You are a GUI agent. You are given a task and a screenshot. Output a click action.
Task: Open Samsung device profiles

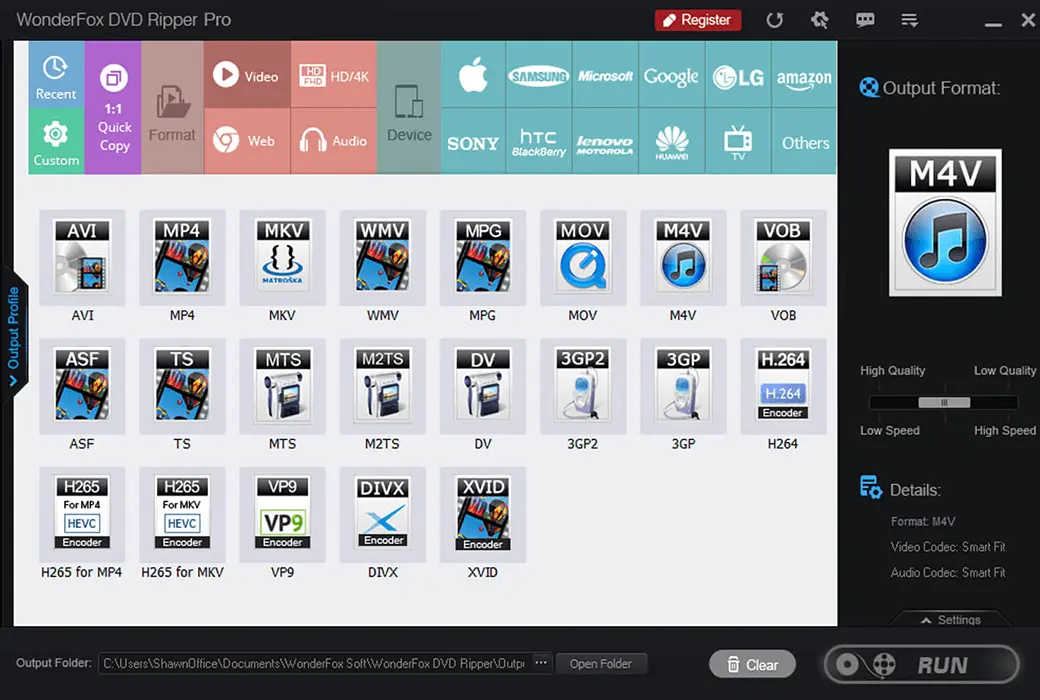pos(539,74)
